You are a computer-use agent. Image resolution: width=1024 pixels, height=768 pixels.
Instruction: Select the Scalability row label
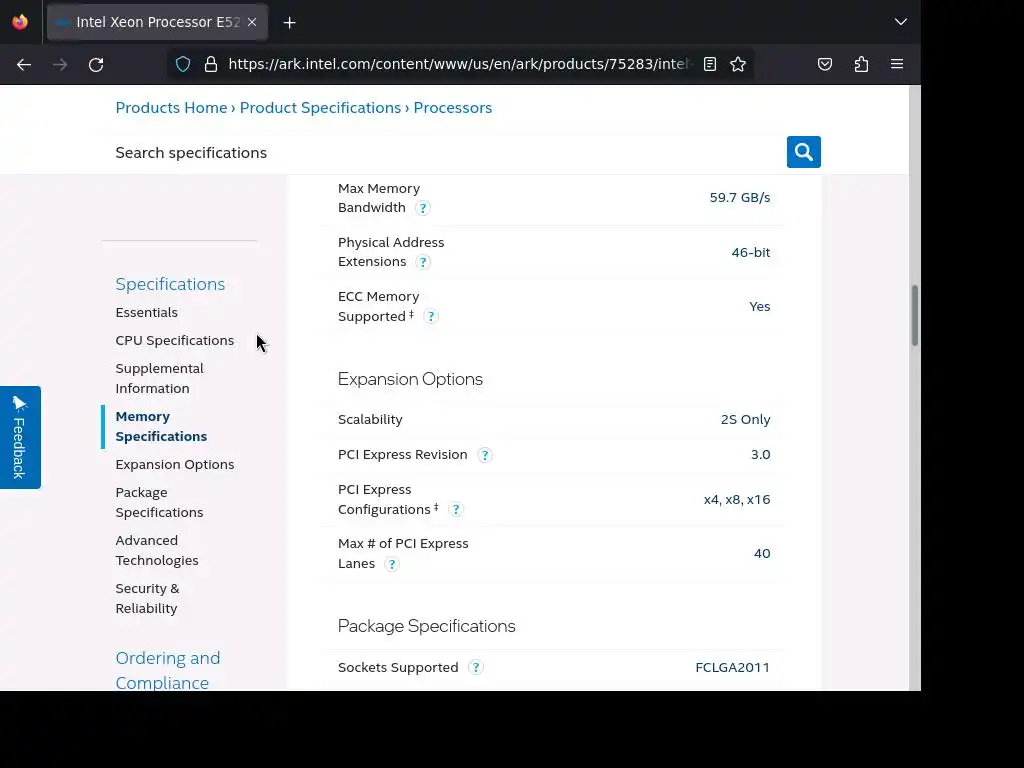[x=370, y=420]
